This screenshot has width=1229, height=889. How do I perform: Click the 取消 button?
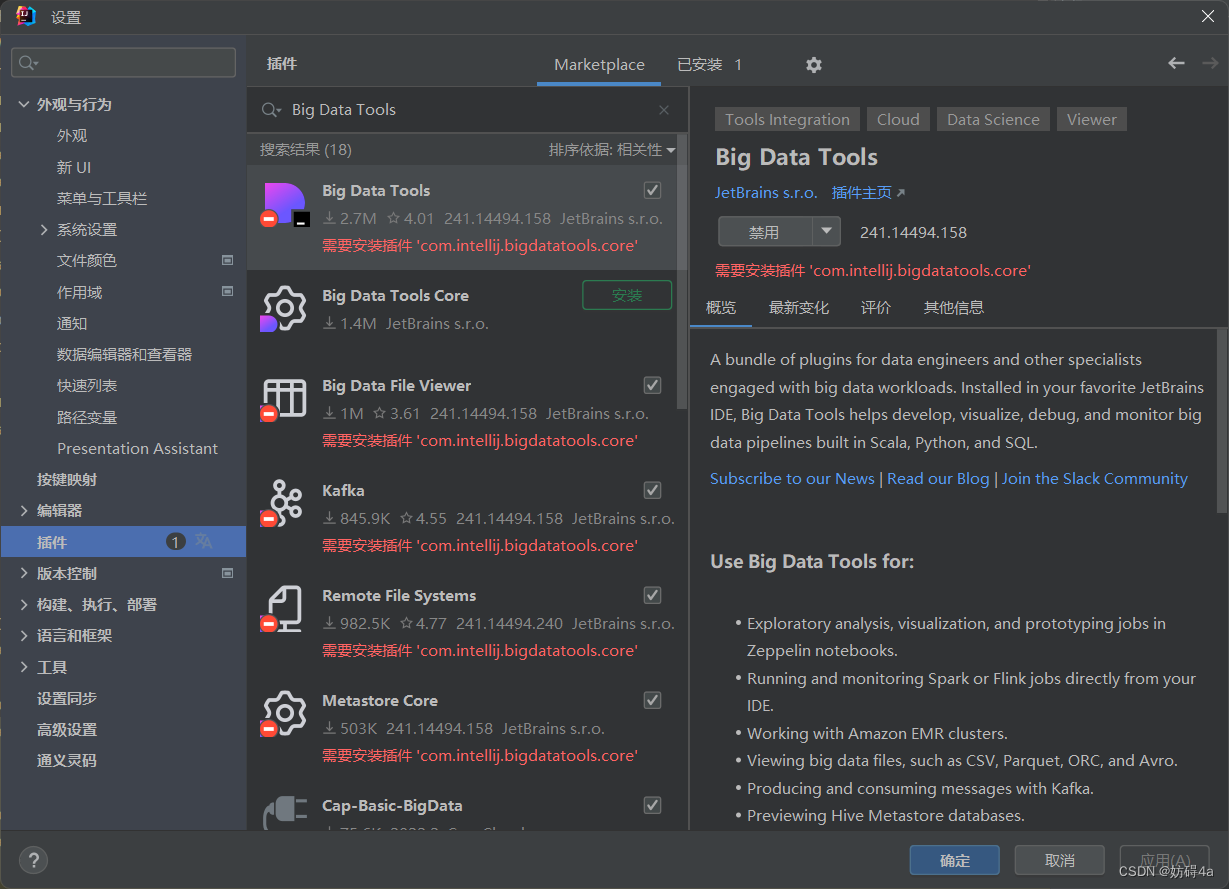(1060, 860)
